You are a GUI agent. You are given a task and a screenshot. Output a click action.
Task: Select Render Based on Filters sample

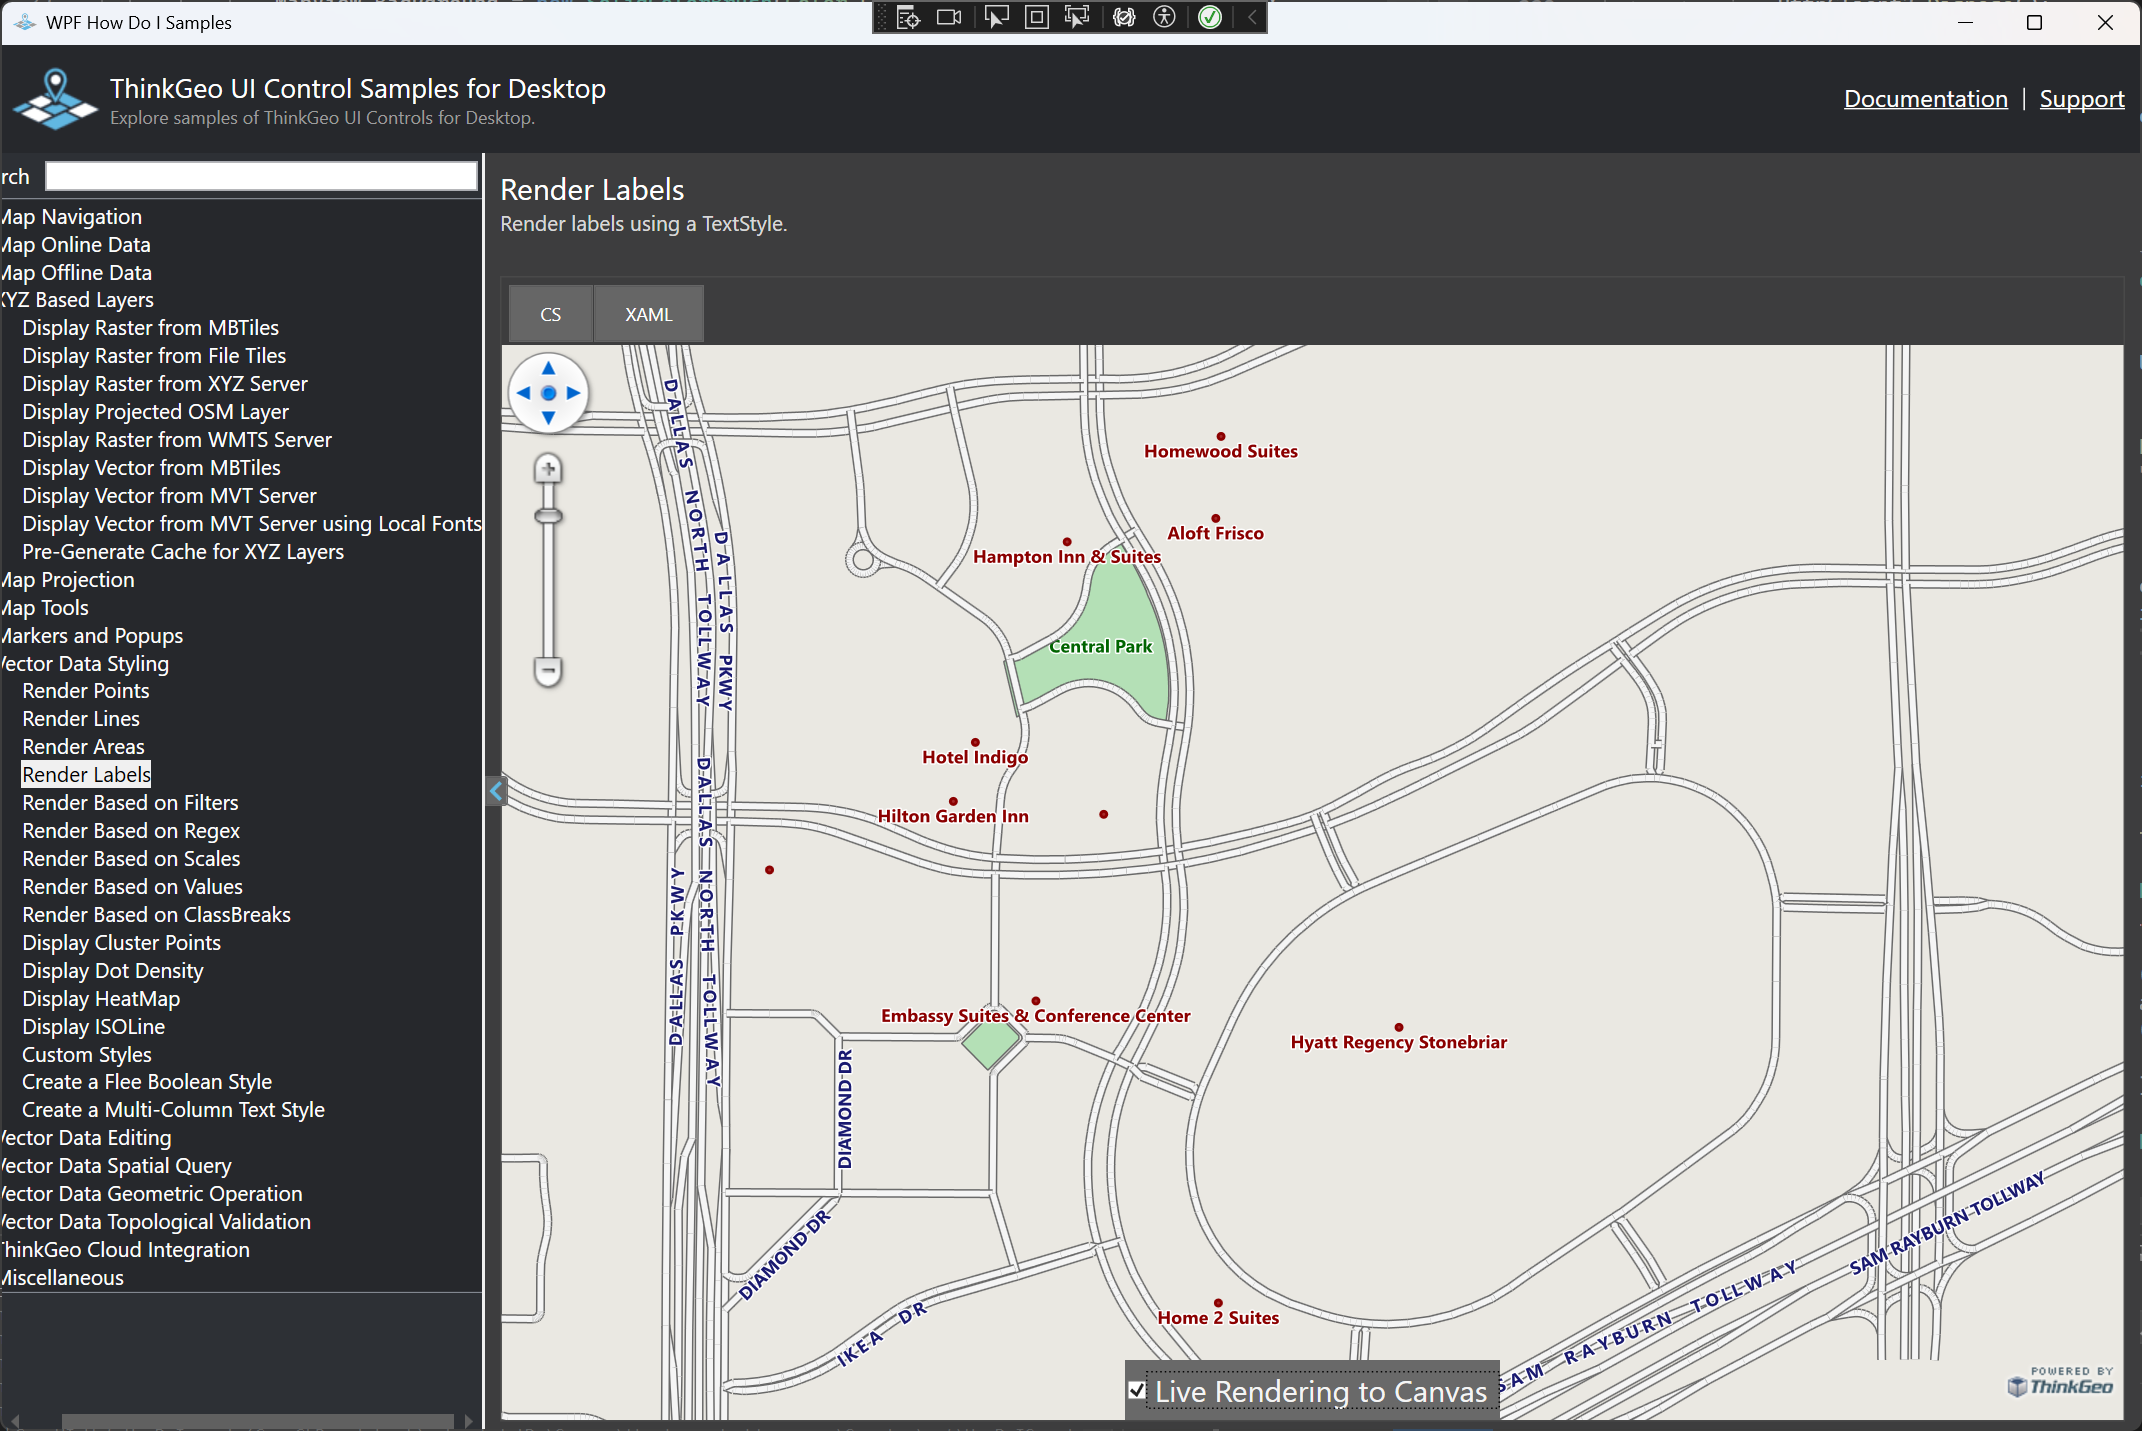pos(130,802)
